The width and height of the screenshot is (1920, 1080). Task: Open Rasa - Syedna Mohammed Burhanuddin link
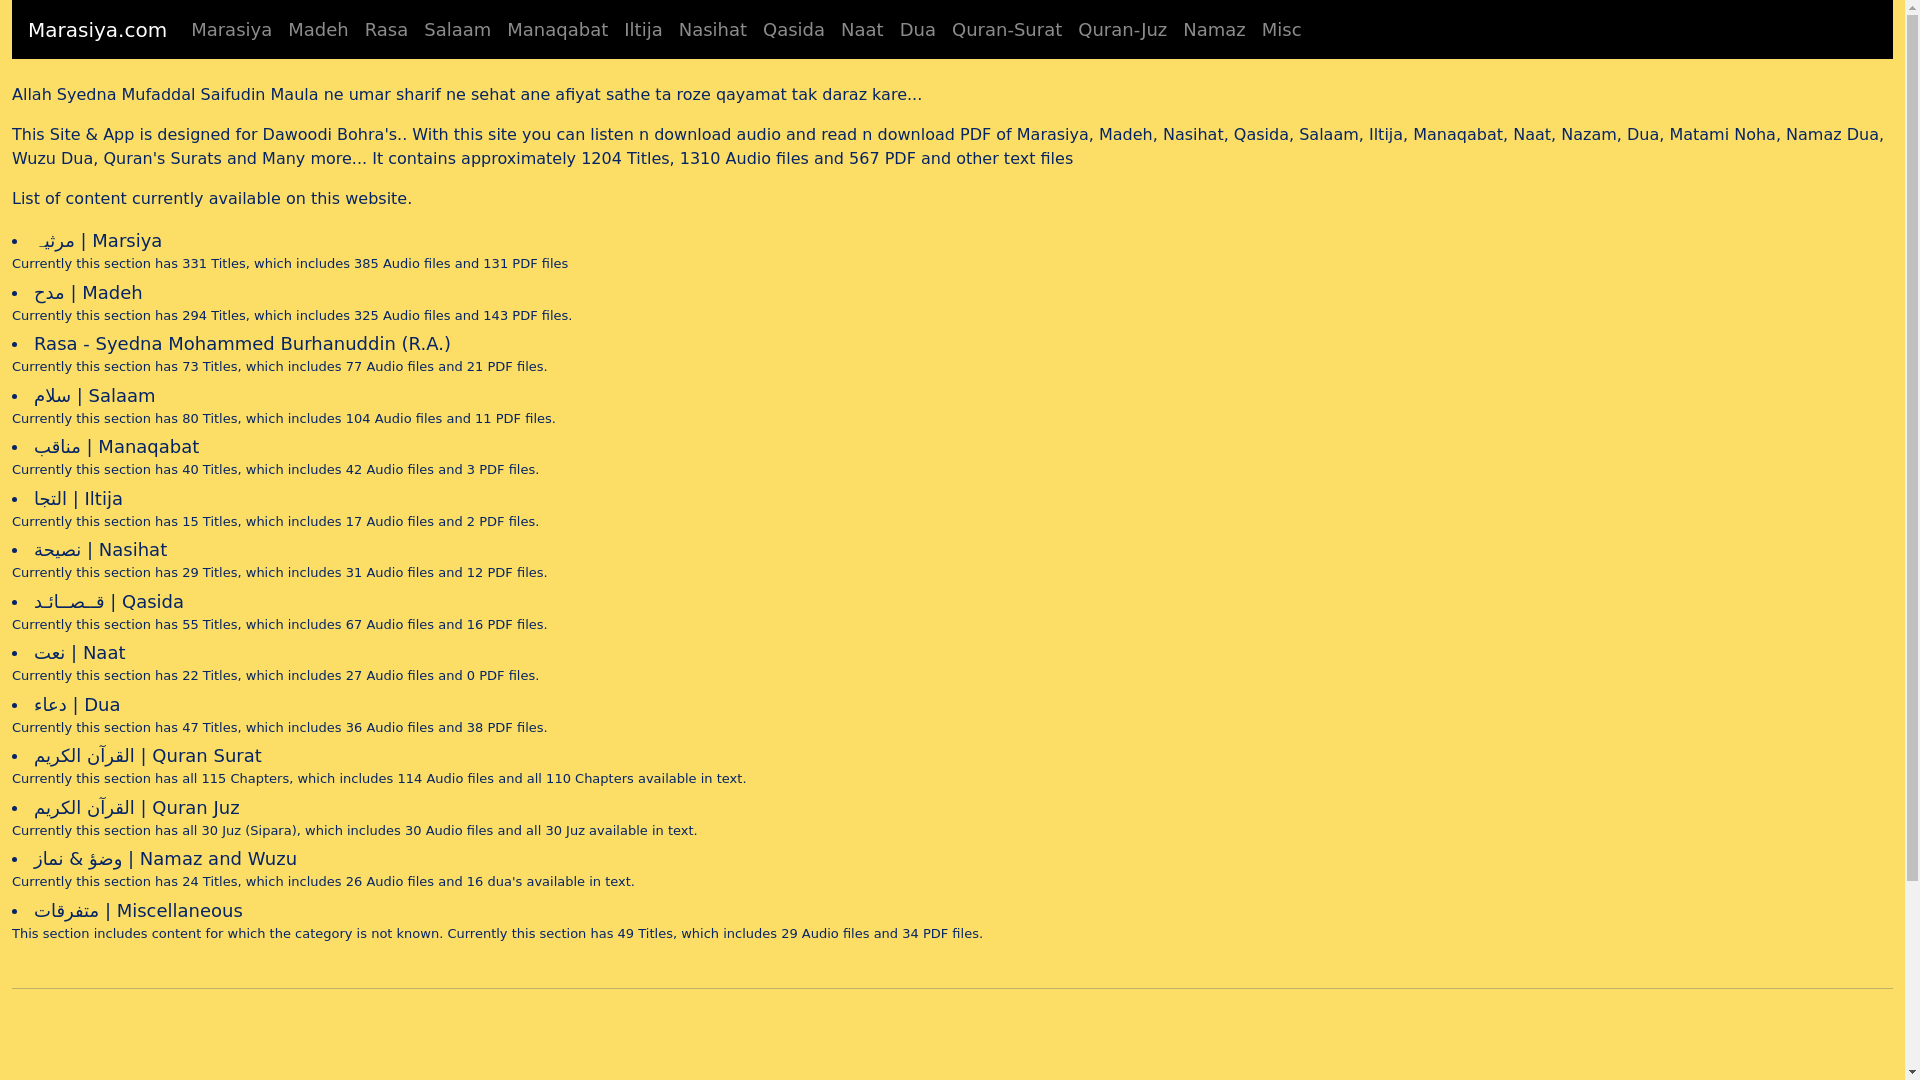[242, 344]
